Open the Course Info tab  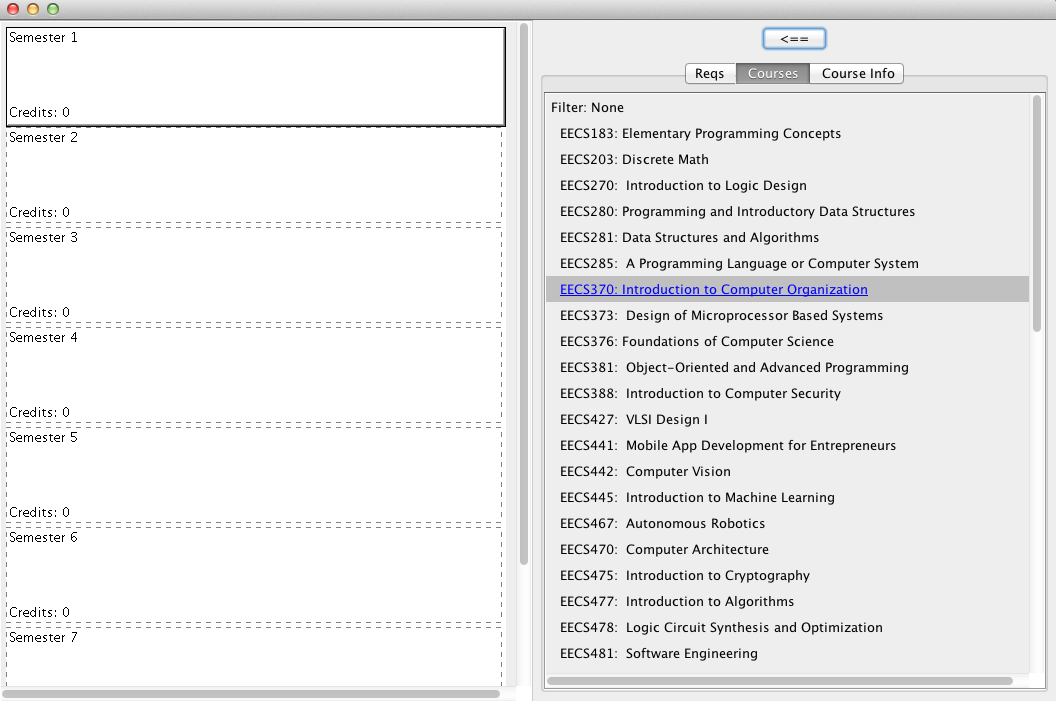click(857, 73)
